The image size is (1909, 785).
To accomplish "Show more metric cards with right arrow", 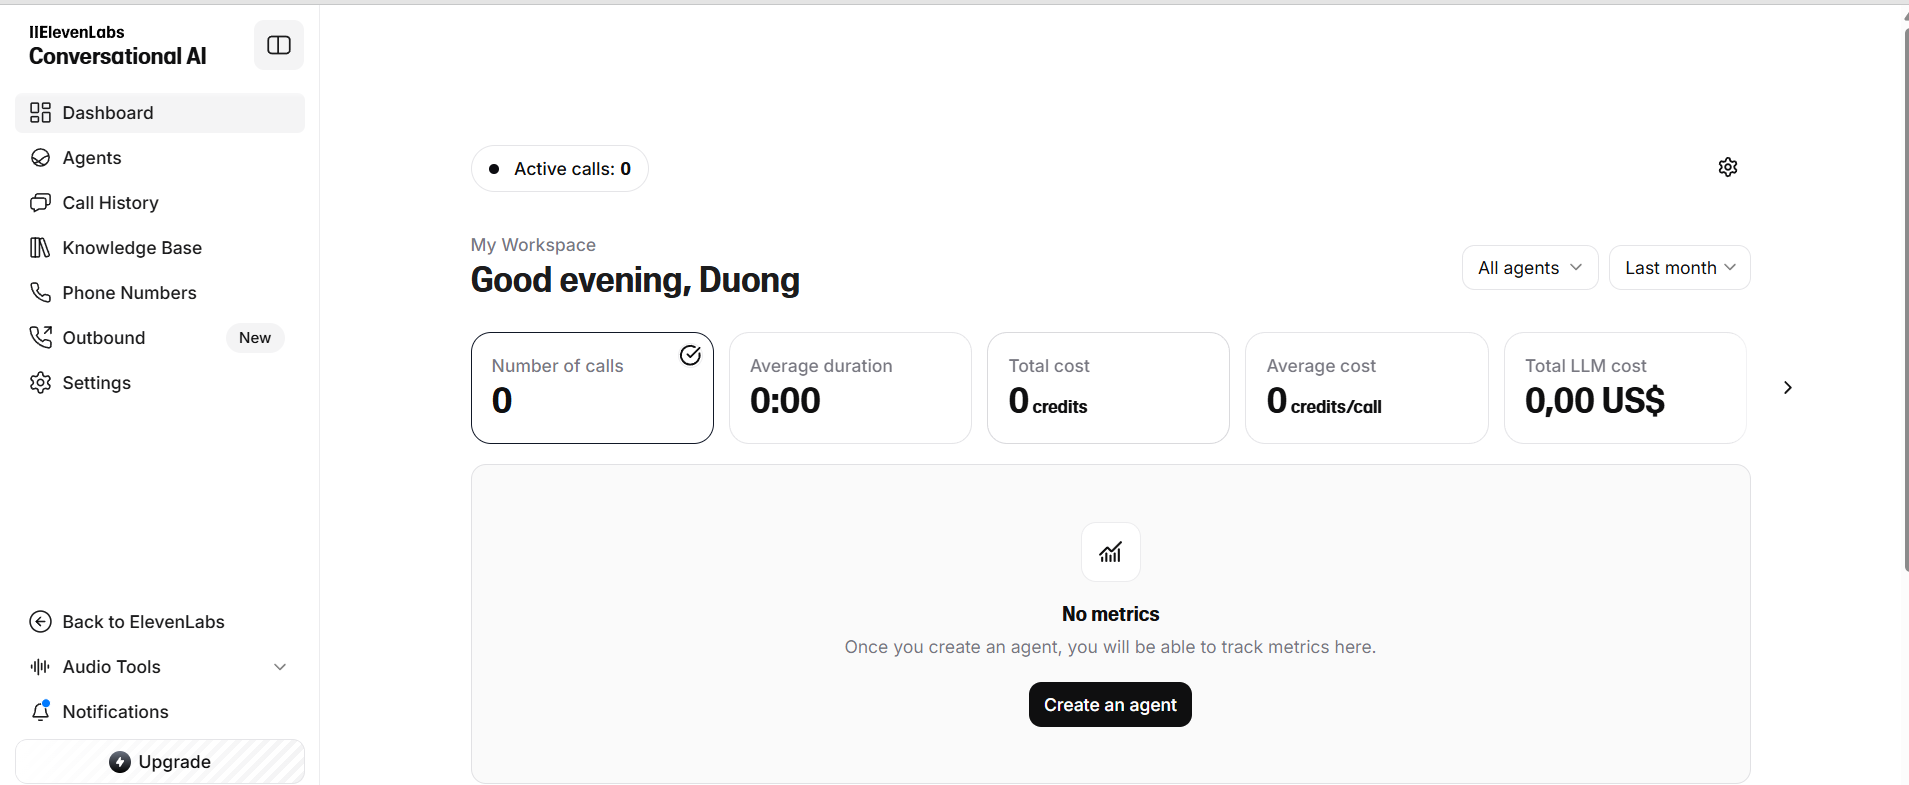I will coord(1787,388).
